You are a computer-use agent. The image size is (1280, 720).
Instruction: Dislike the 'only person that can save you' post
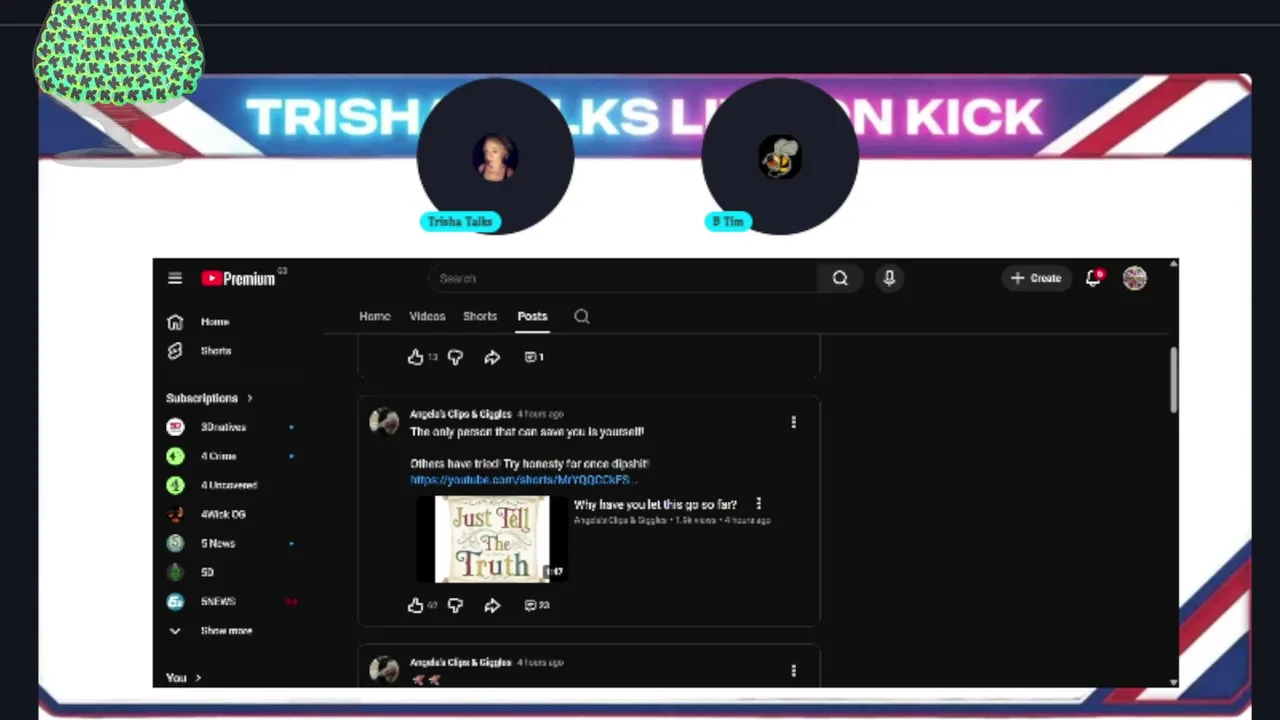click(455, 605)
